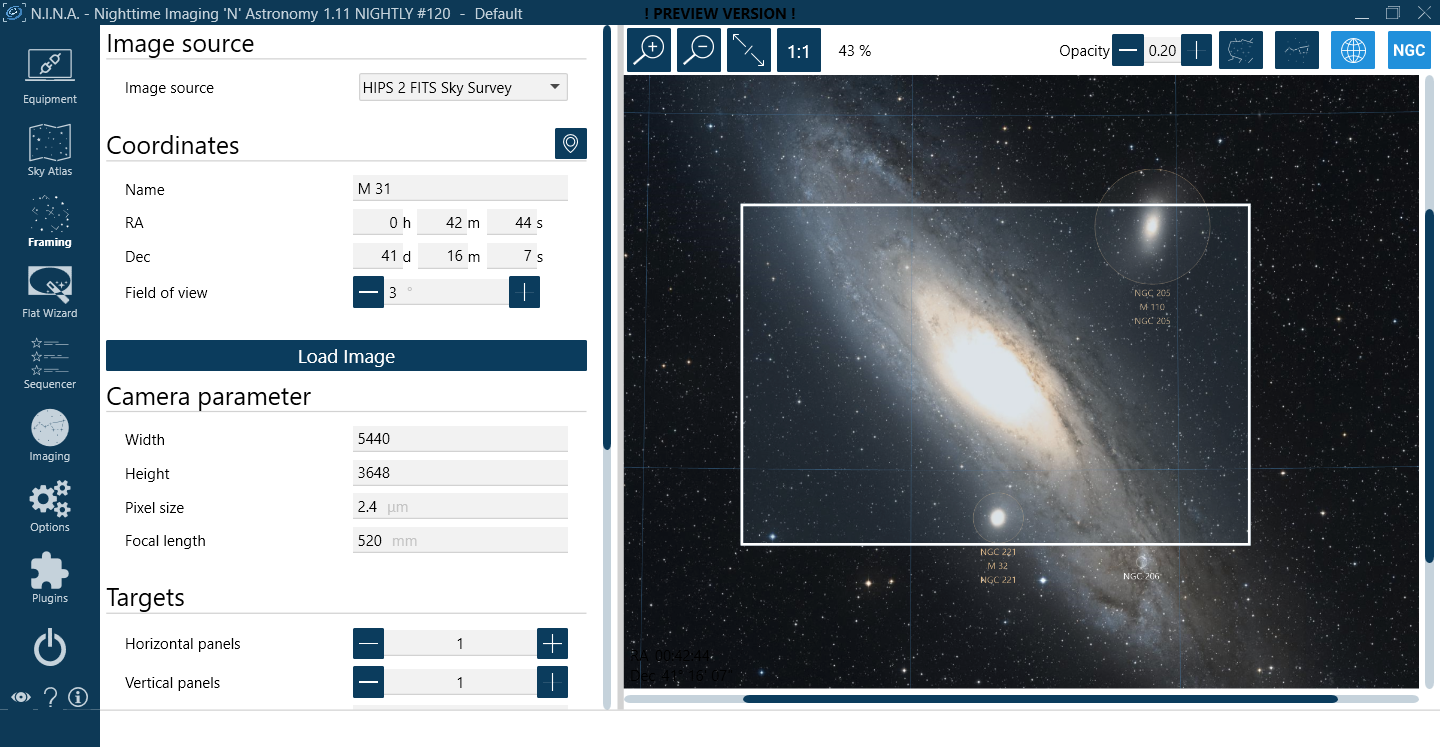Click the eye icon at sidebar bottom

click(20, 698)
